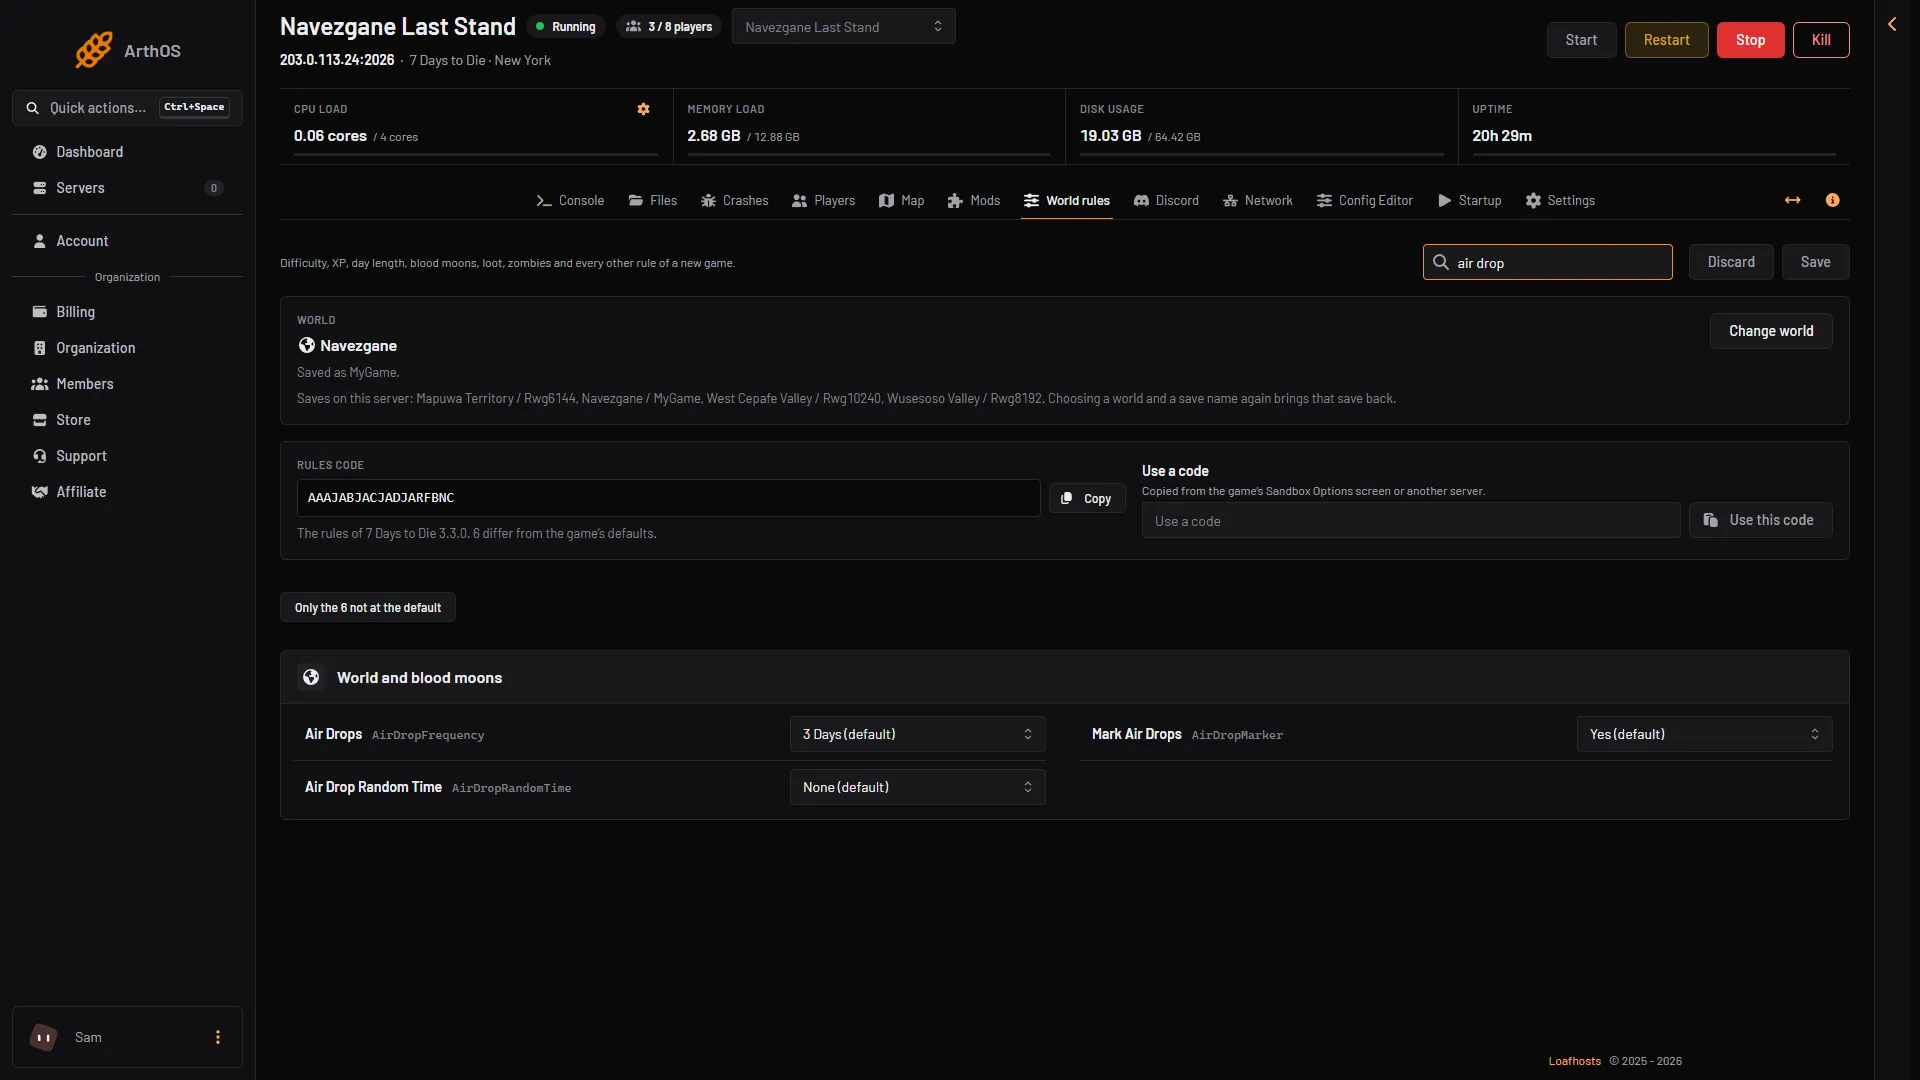Open Air Drop Random Time dropdown
This screenshot has width=1920, height=1080.
tap(917, 787)
